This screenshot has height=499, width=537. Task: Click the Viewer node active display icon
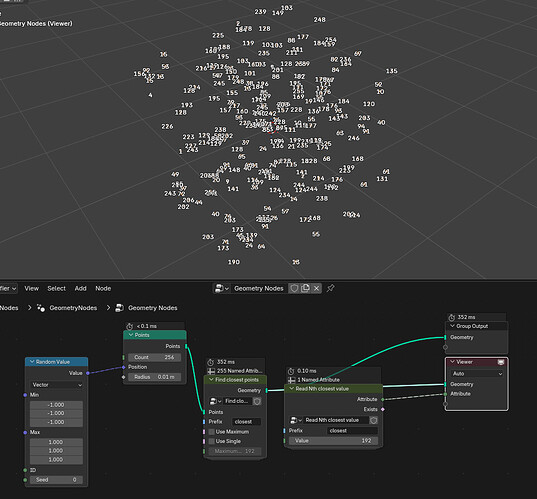[x=501, y=362]
